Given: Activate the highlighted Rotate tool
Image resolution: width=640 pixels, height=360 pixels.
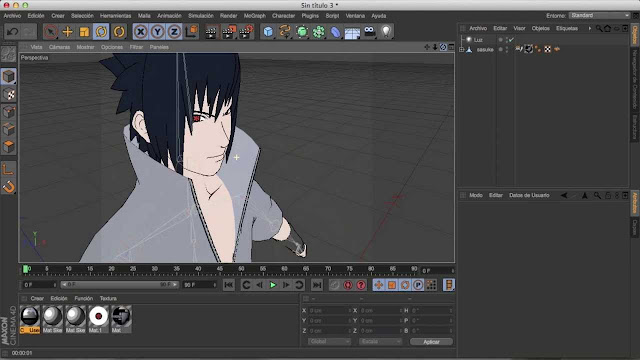Looking at the screenshot, I should [101, 31].
